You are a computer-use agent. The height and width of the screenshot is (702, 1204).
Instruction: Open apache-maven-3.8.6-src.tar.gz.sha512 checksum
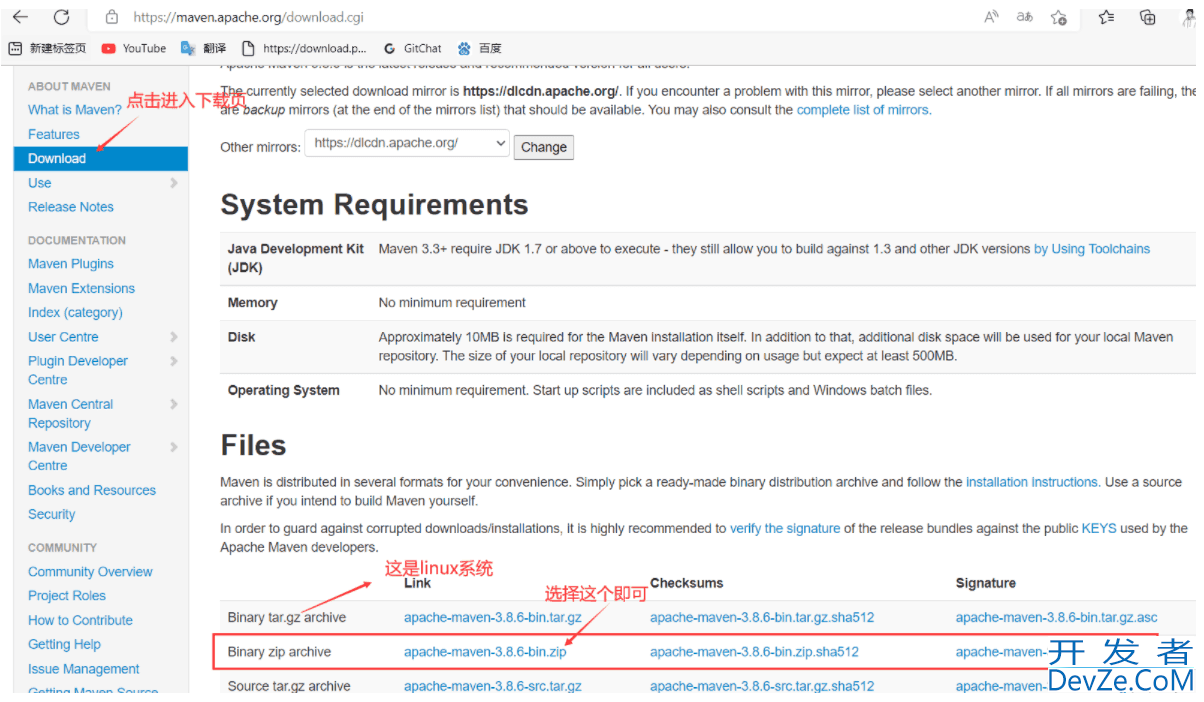click(x=762, y=686)
